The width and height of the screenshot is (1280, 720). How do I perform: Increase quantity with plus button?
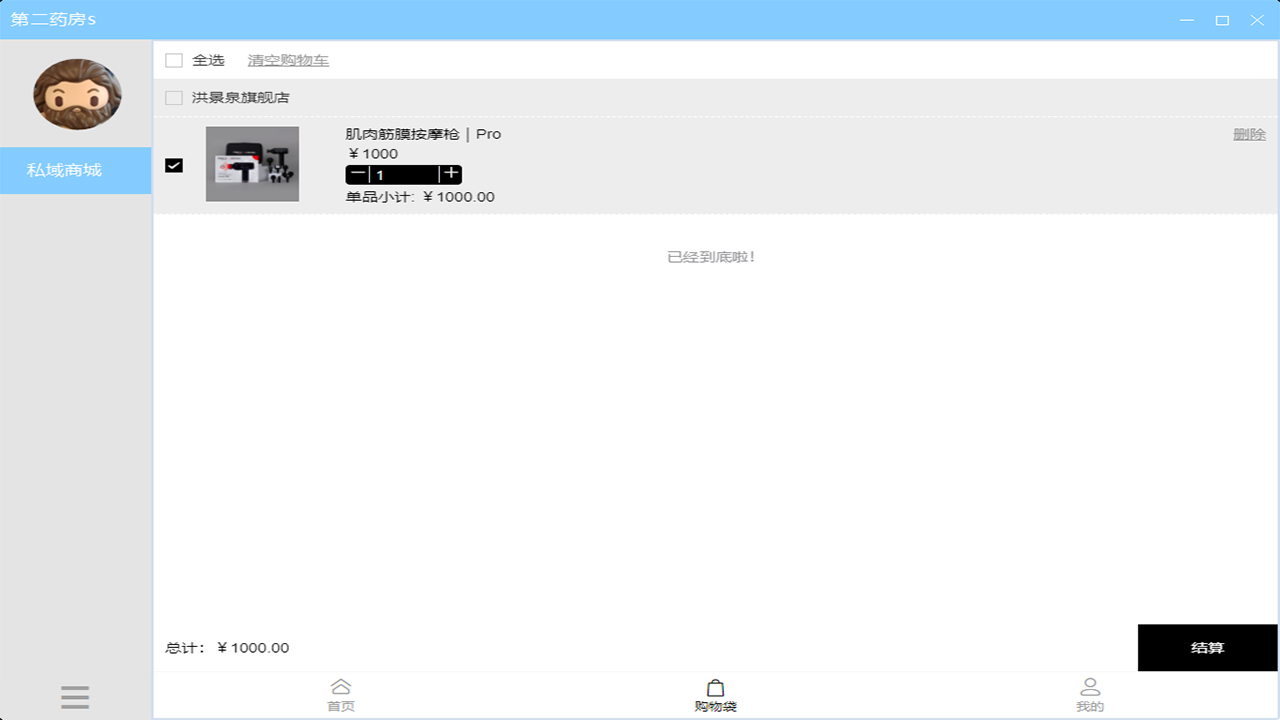click(451, 174)
